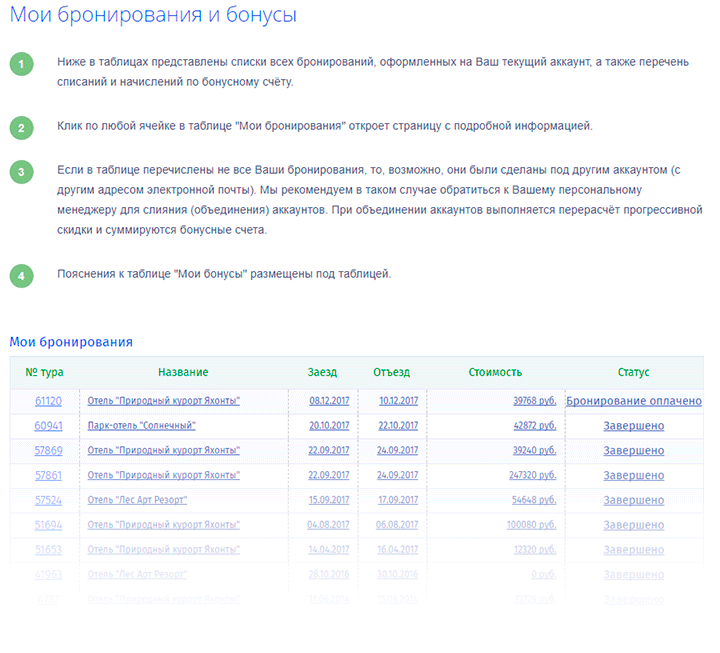Viewport: 720px width, 653px height.
Task: Open tour number 60941 link
Action: tap(48, 426)
